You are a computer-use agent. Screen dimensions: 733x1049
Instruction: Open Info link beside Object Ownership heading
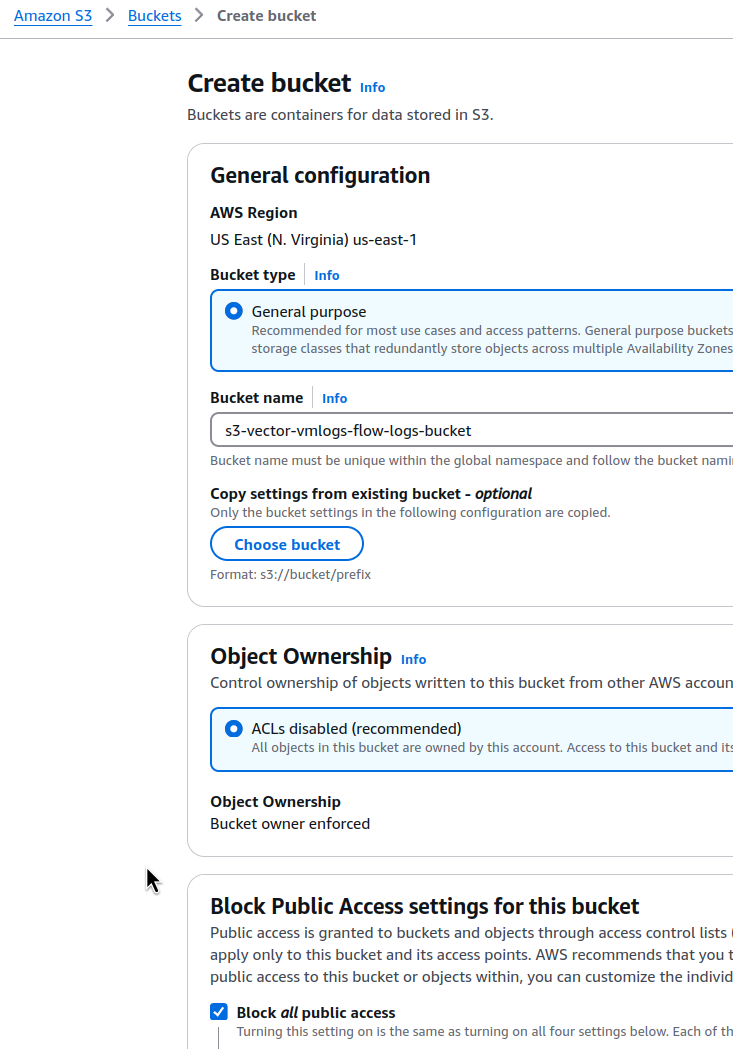[413, 659]
